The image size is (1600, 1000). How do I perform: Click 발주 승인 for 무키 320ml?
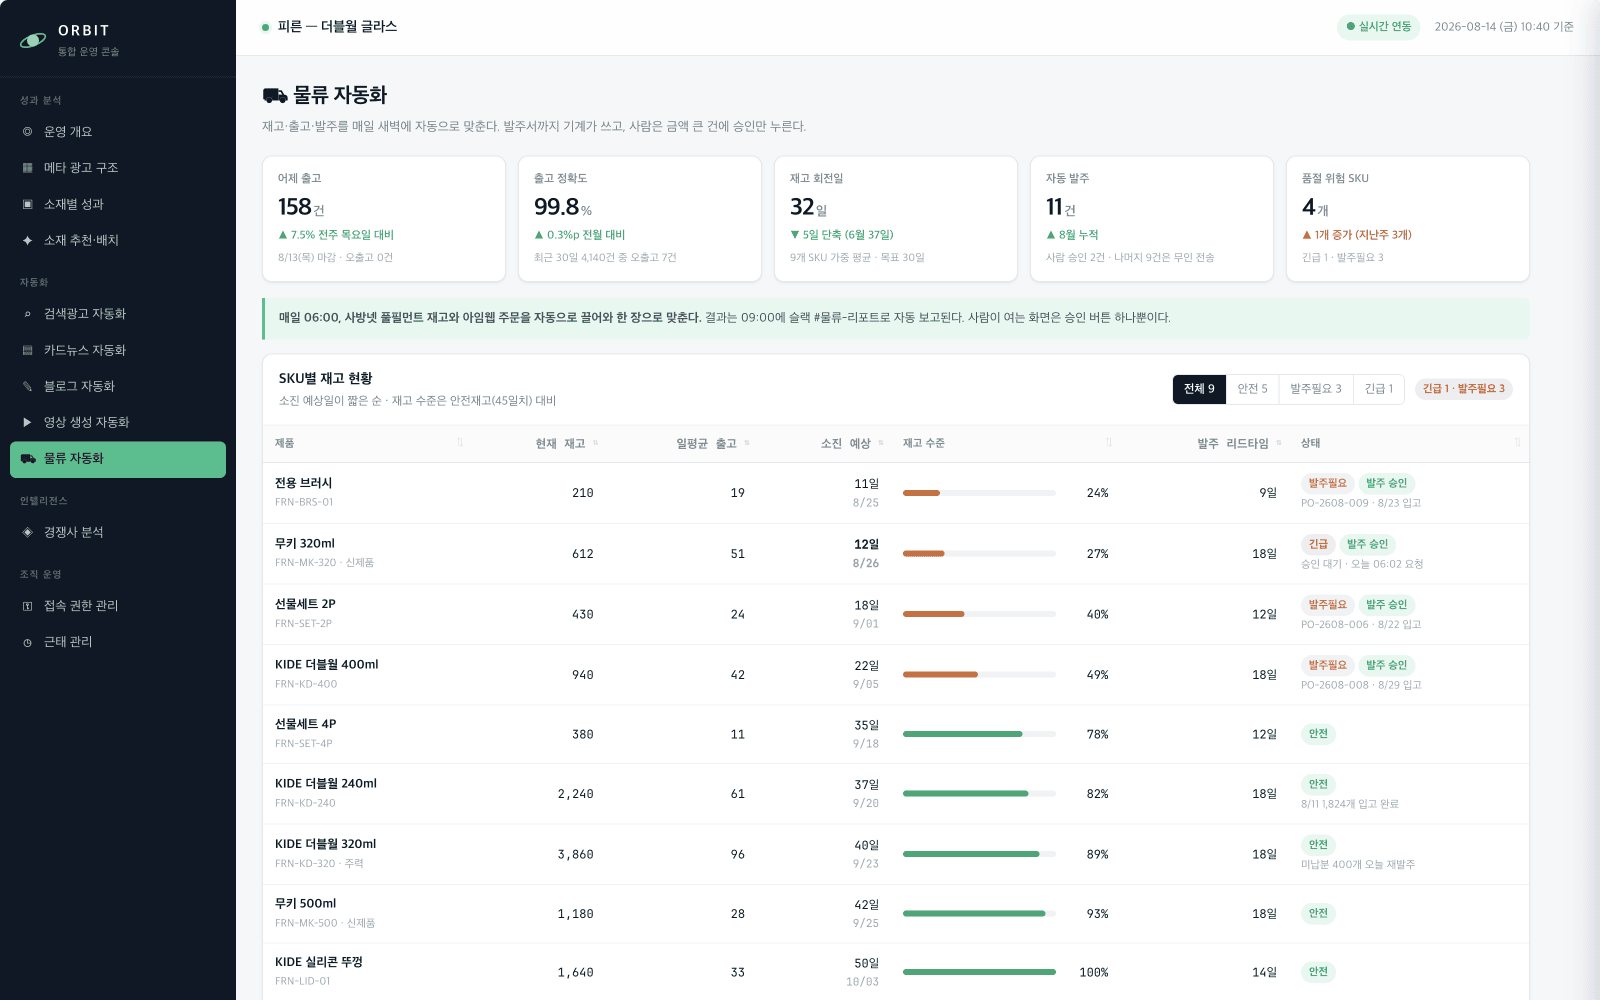[x=1367, y=544]
